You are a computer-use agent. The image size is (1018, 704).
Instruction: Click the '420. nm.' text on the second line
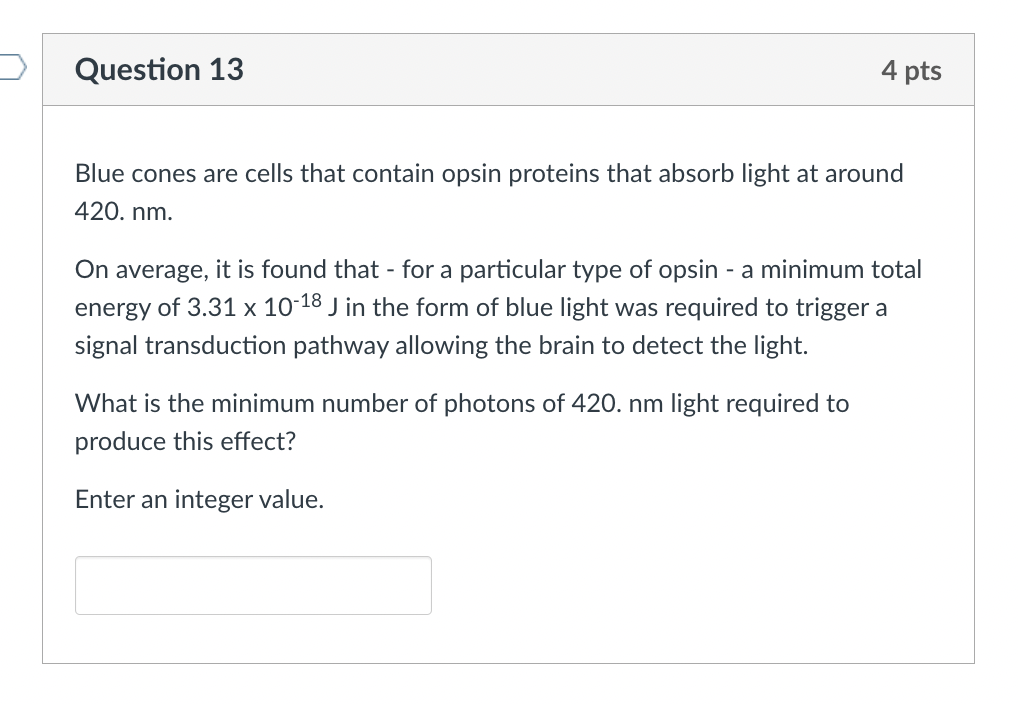tap(124, 212)
